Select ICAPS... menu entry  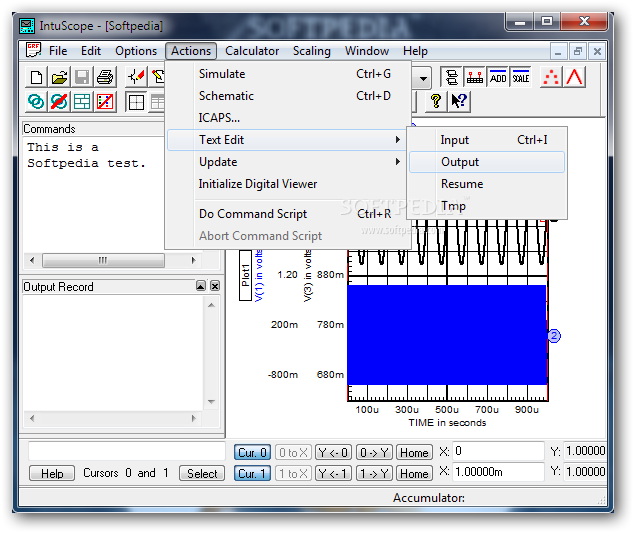(289, 118)
